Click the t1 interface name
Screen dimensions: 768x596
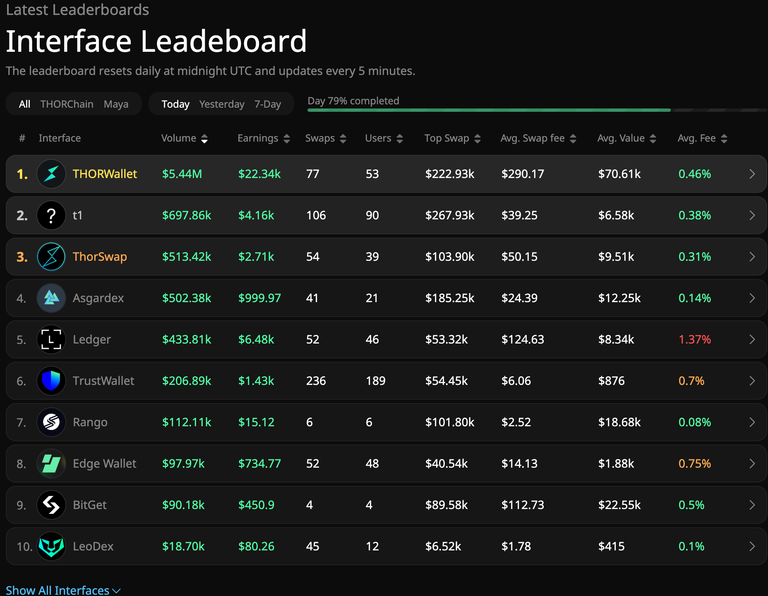click(x=77, y=215)
